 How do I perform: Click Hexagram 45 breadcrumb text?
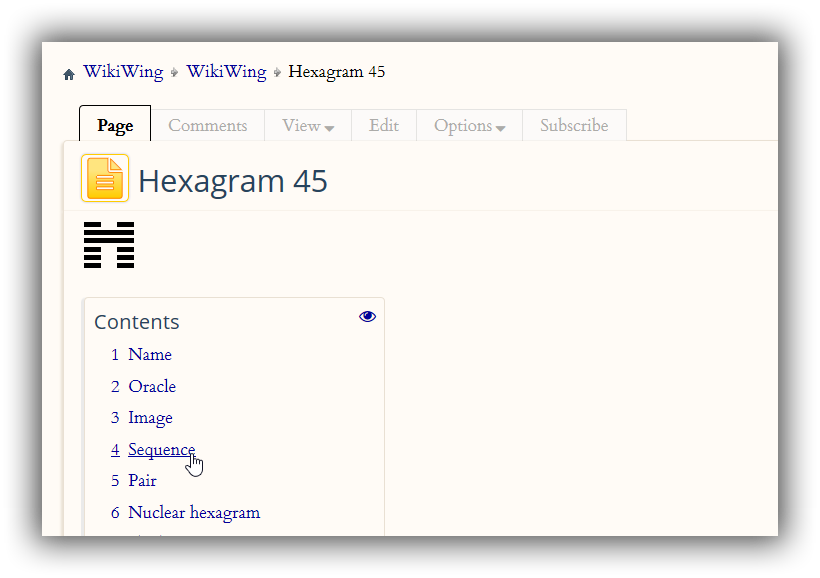click(336, 72)
